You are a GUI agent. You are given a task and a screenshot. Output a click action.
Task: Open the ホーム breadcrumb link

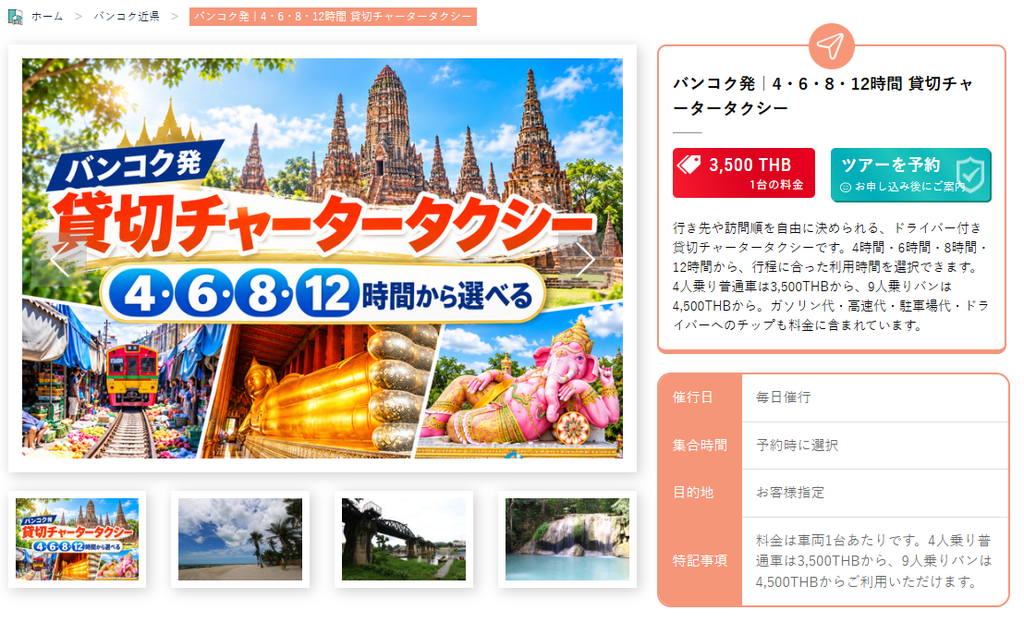pos(47,16)
